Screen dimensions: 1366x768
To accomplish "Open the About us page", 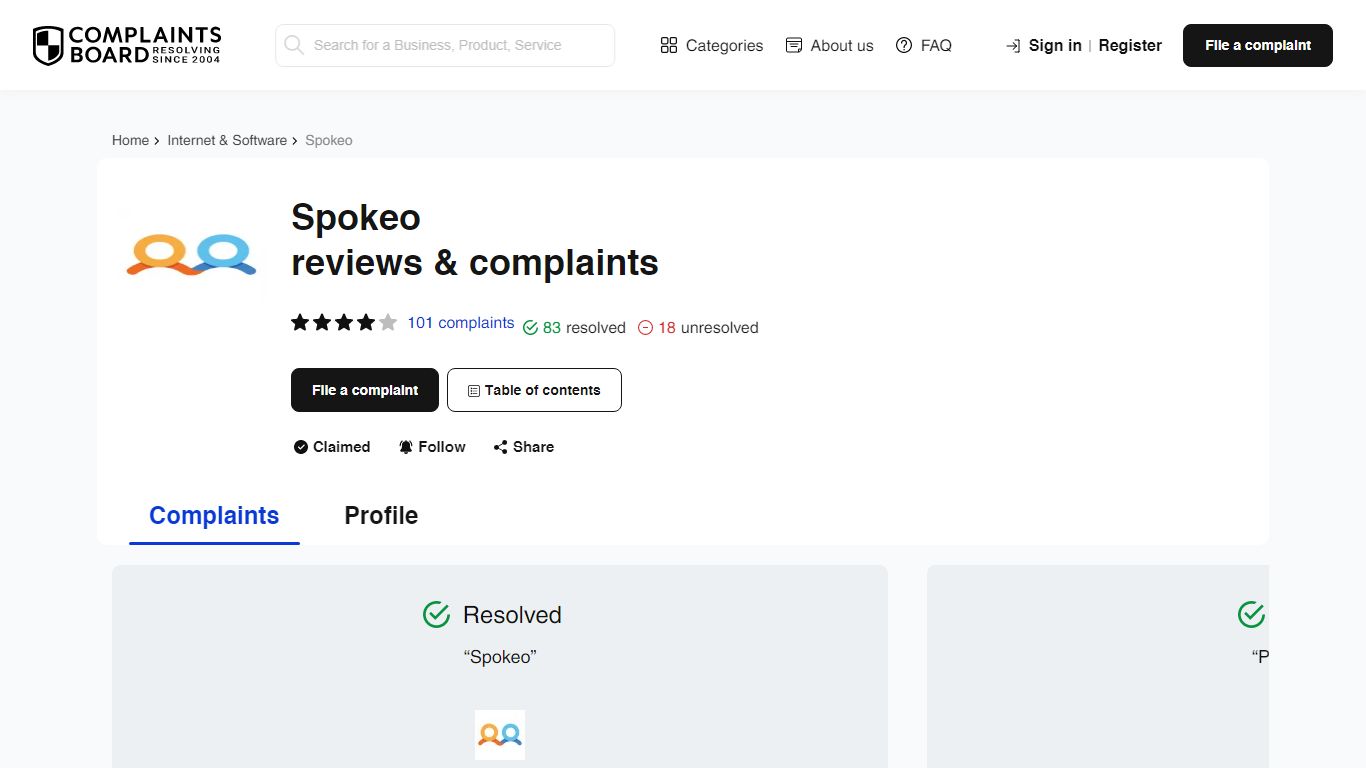I will click(830, 45).
